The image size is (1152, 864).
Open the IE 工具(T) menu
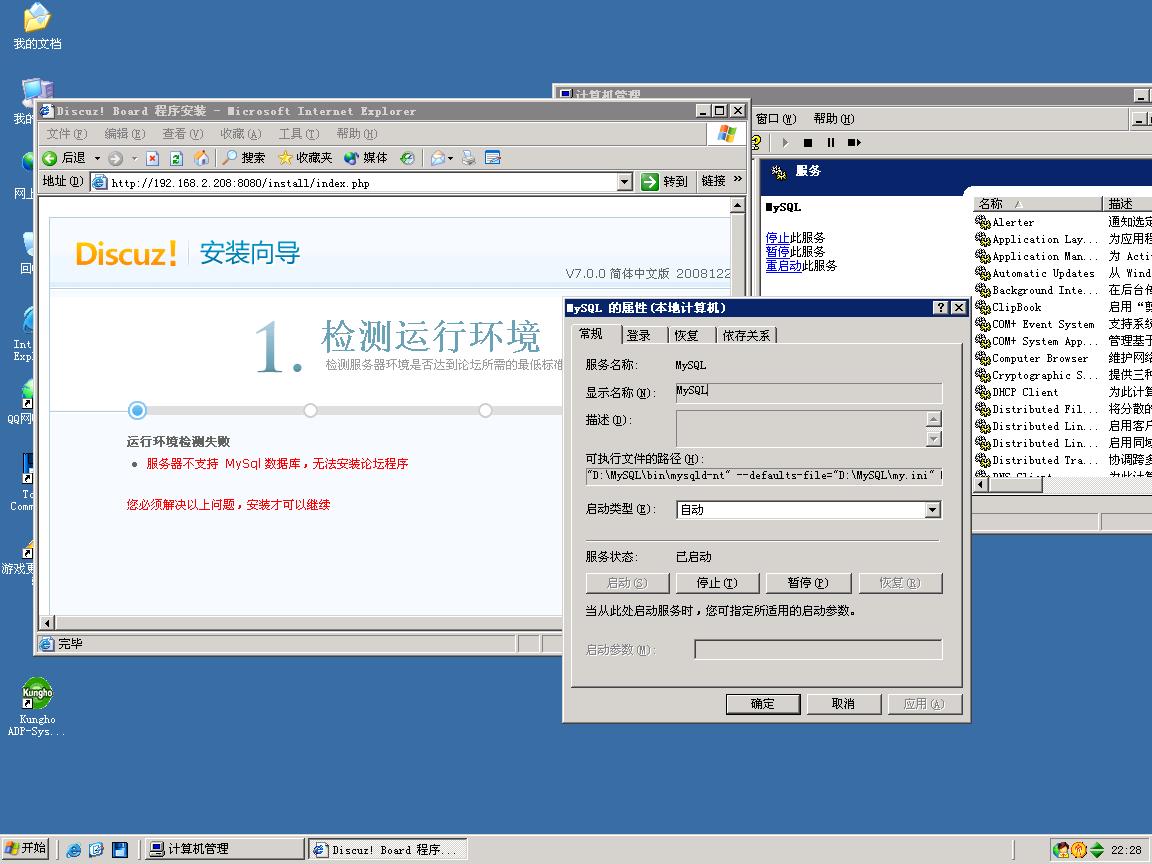[x=299, y=134]
